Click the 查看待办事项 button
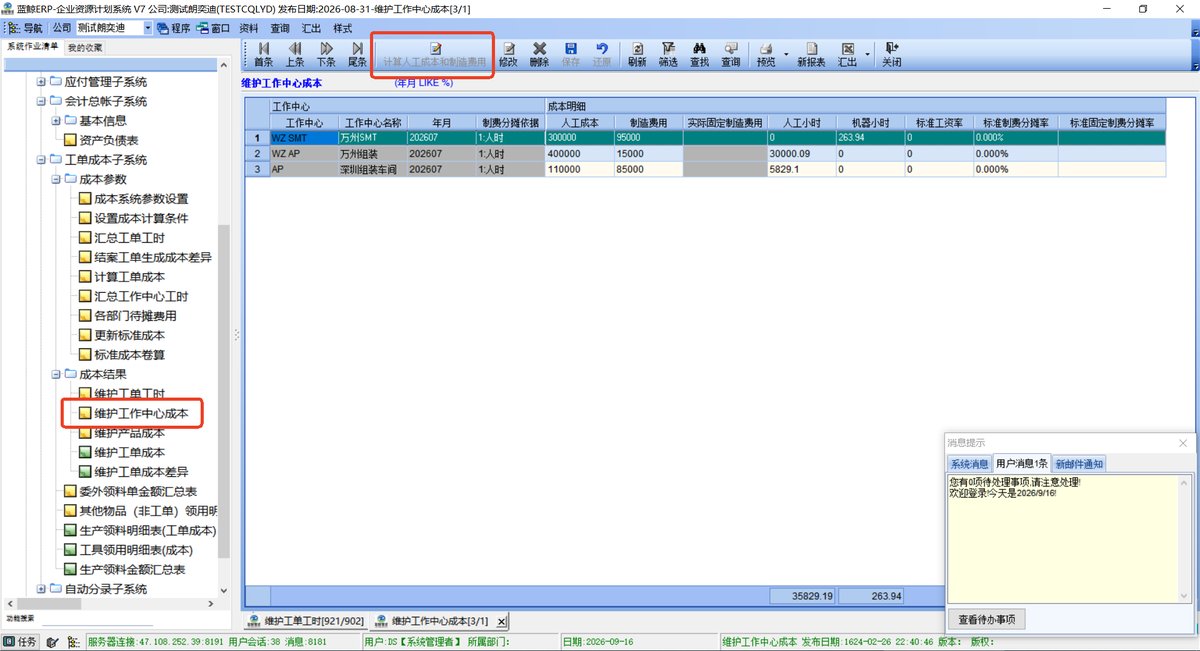This screenshot has height=651, width=1200. click(x=987, y=619)
